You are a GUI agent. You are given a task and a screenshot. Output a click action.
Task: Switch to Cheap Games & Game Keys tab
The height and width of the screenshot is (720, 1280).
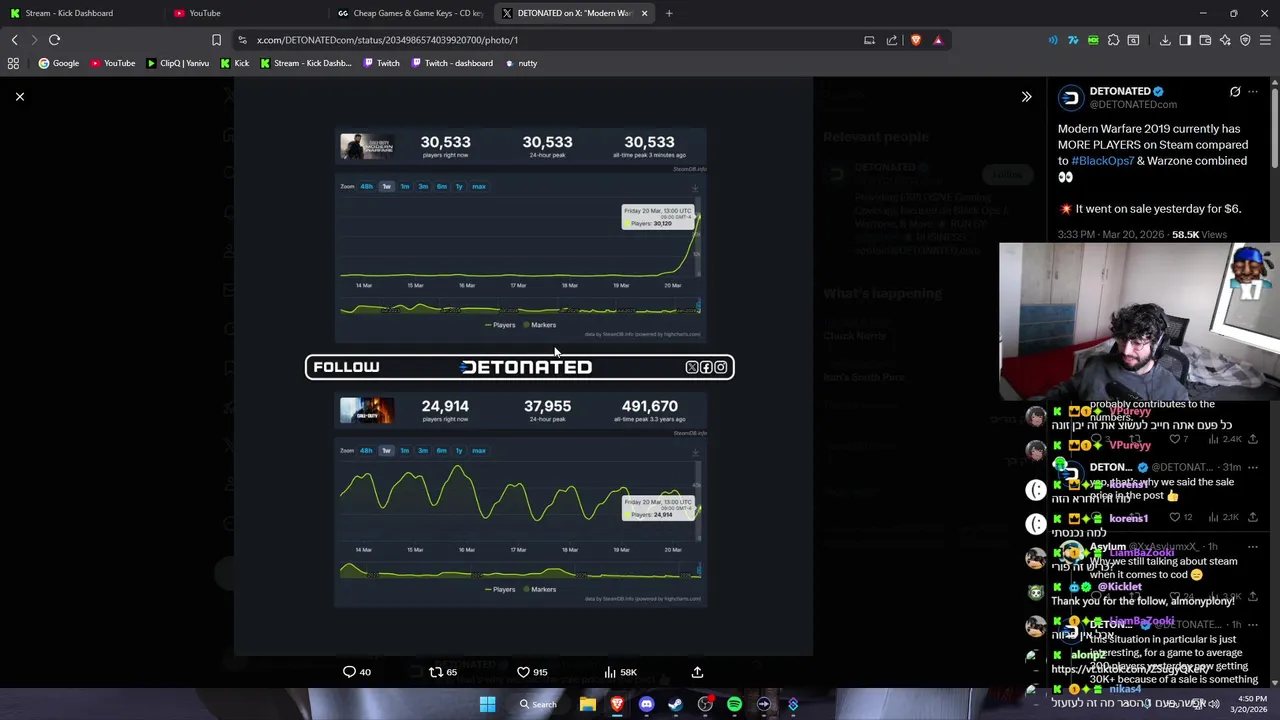(410, 13)
